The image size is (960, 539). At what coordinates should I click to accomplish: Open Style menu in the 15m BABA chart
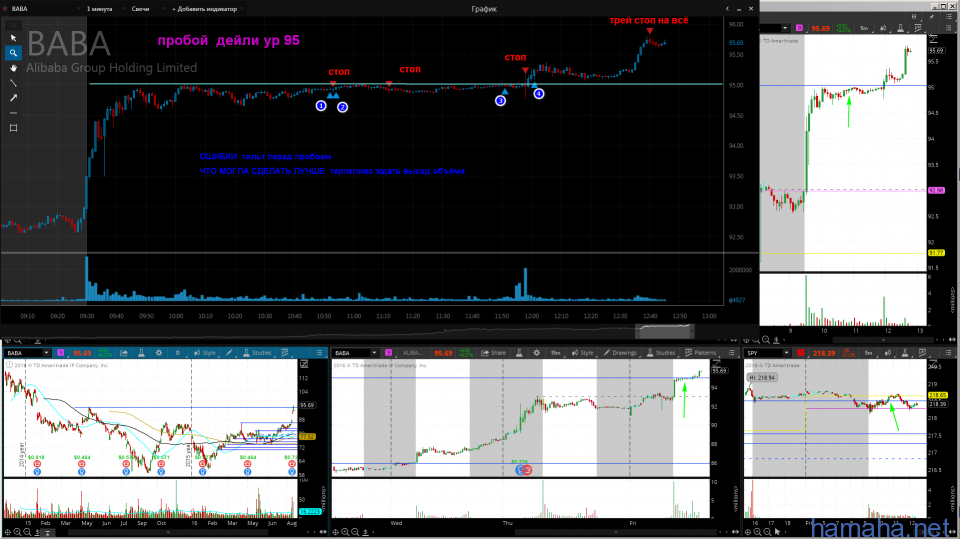pos(582,353)
